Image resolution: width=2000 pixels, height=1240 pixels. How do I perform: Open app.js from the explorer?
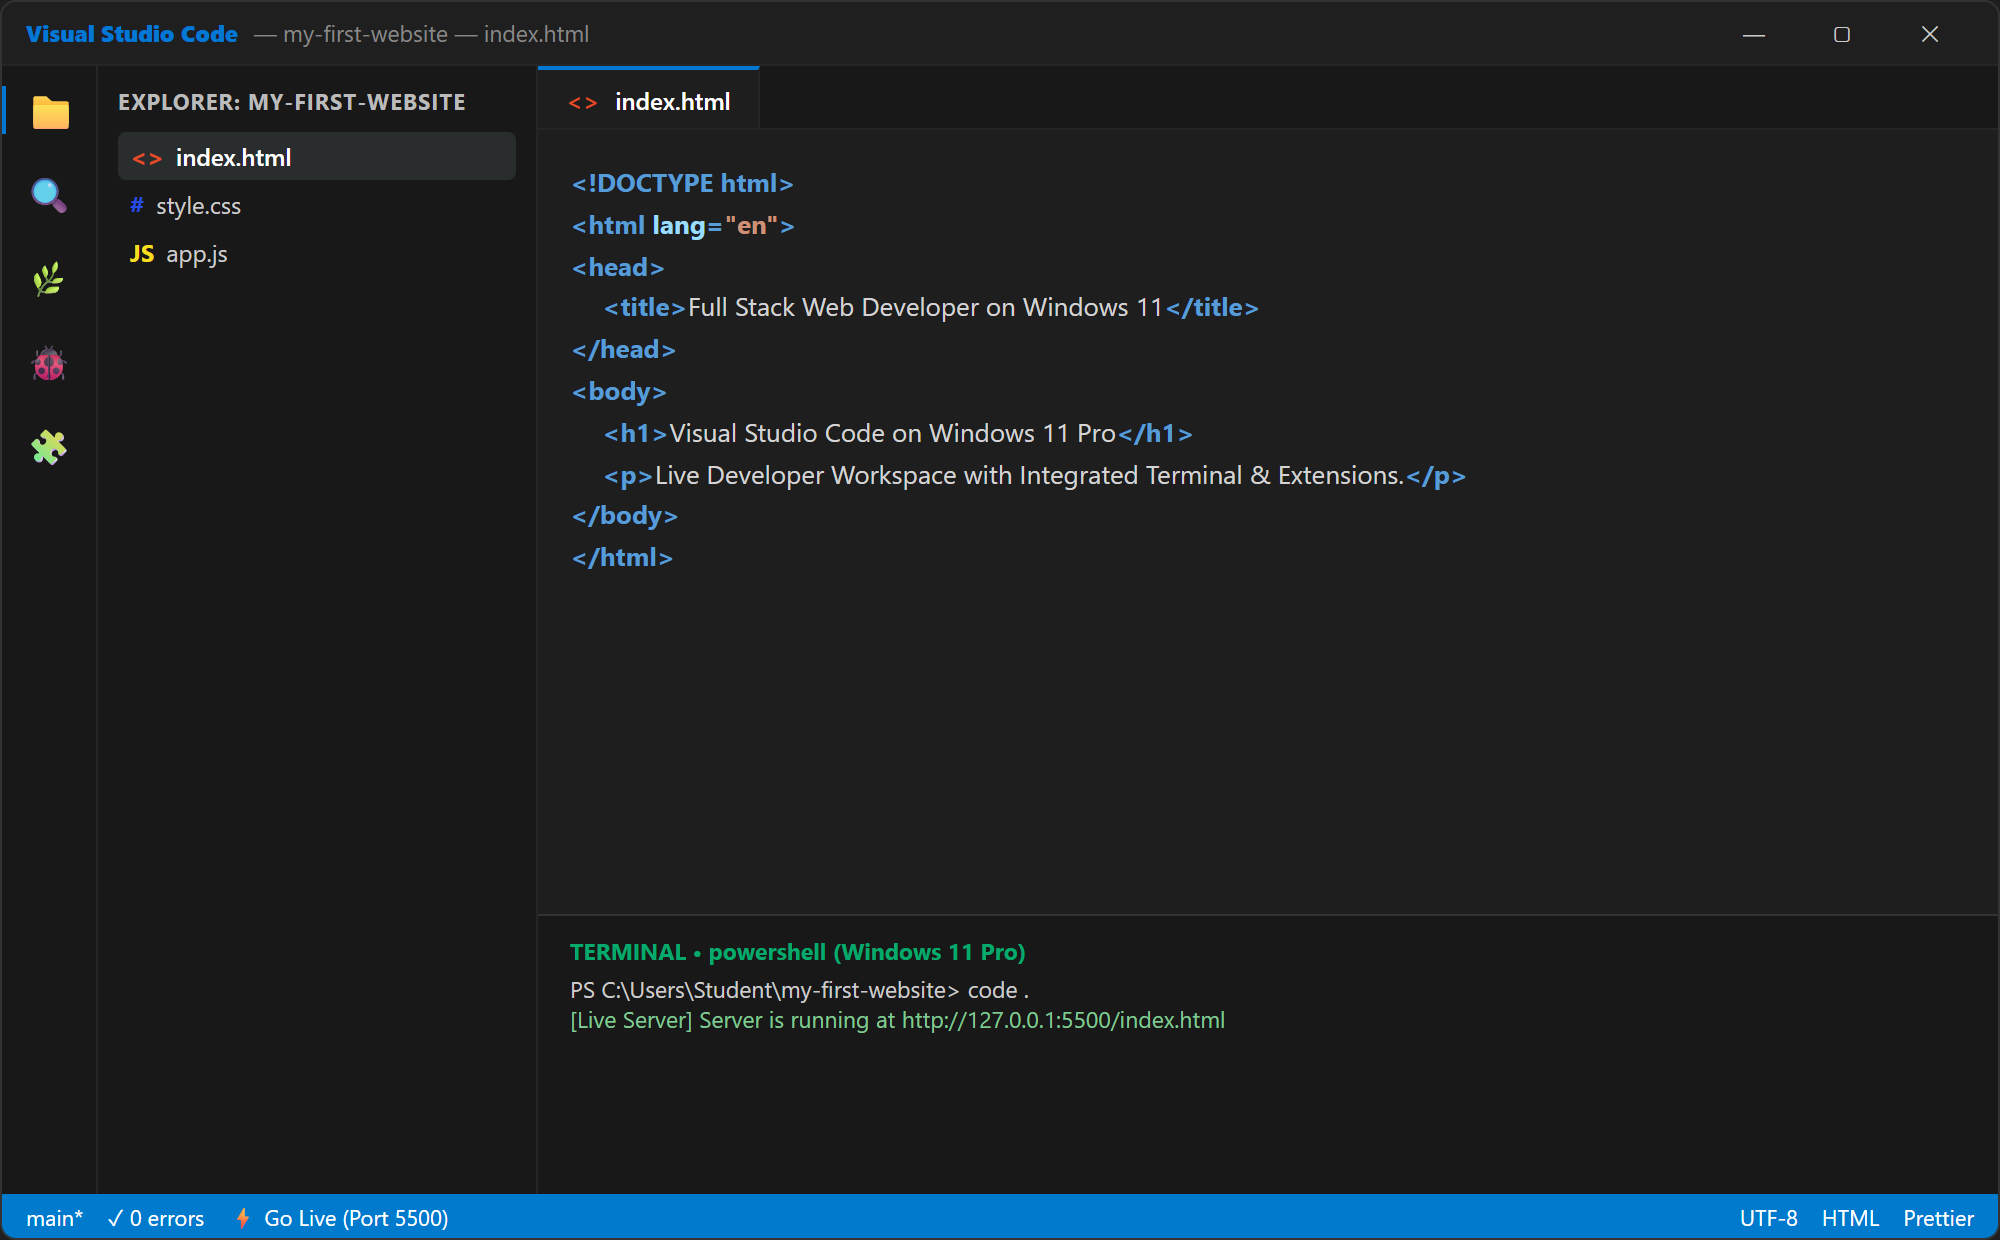(317, 254)
